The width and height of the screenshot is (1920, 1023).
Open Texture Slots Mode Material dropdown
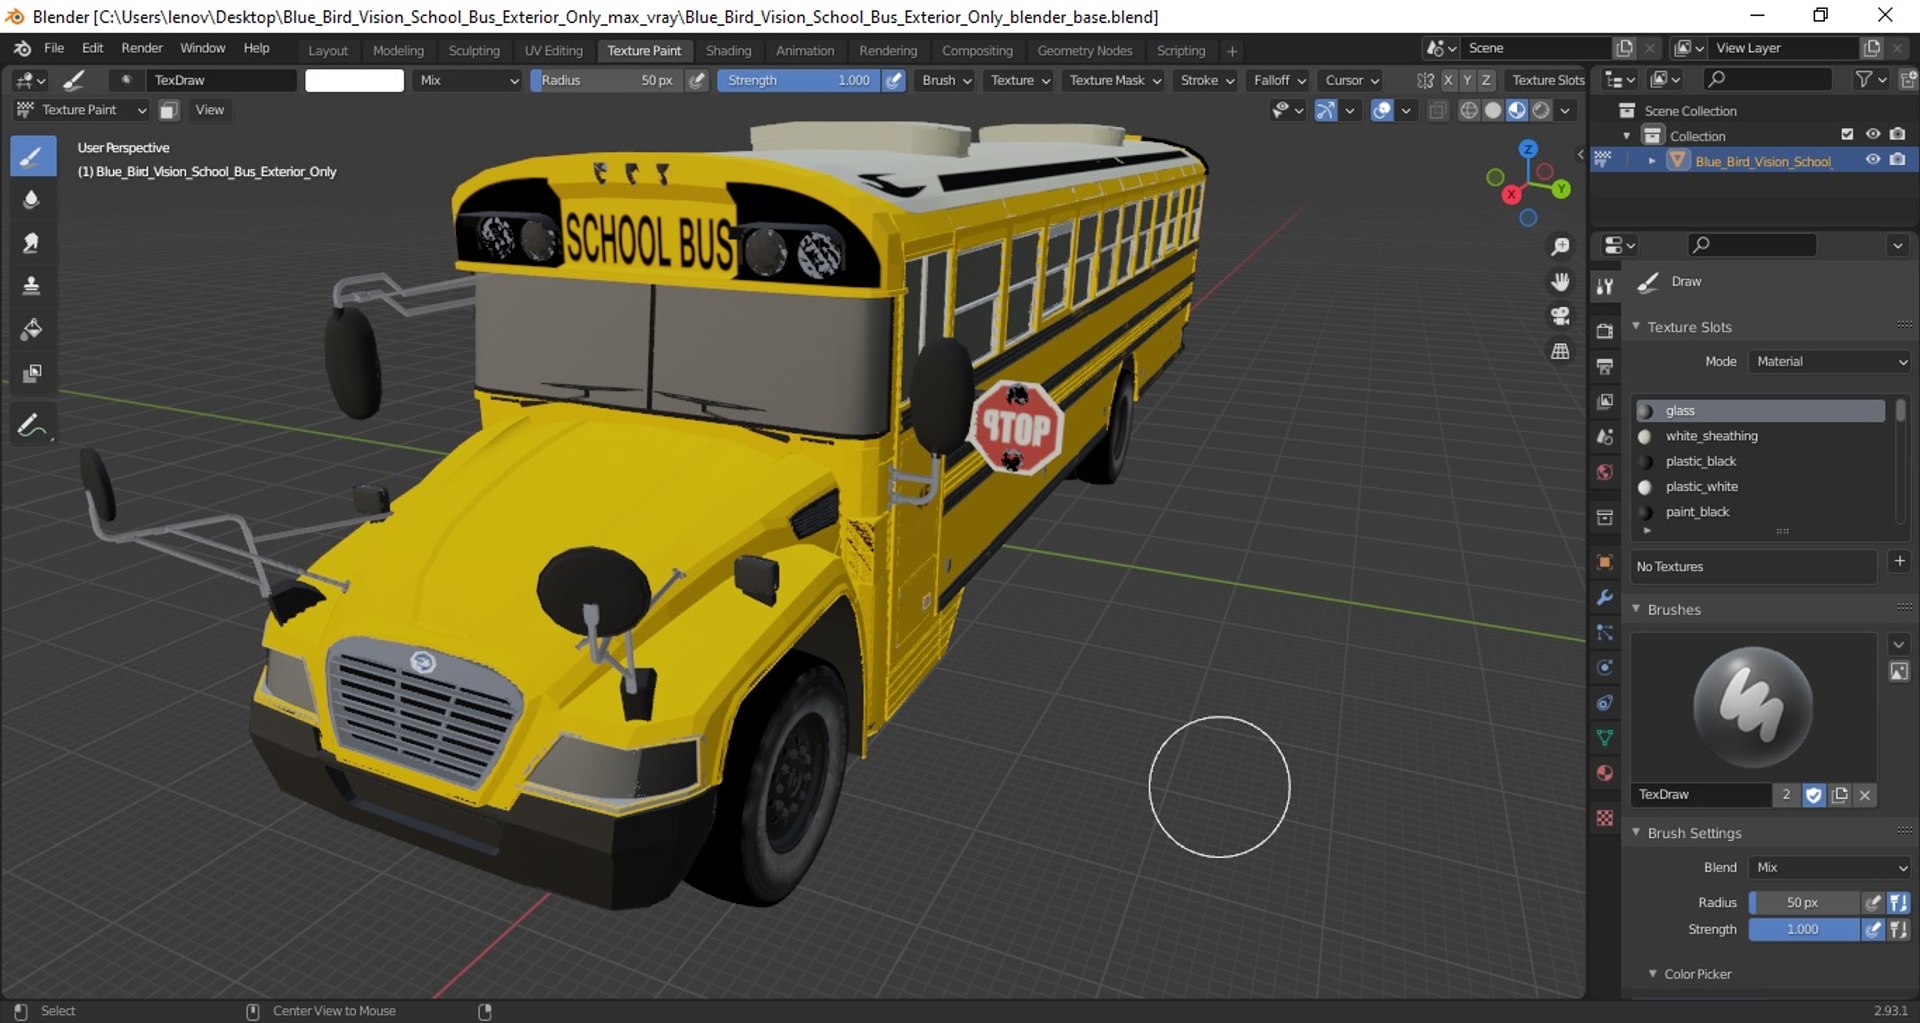(x=1830, y=362)
